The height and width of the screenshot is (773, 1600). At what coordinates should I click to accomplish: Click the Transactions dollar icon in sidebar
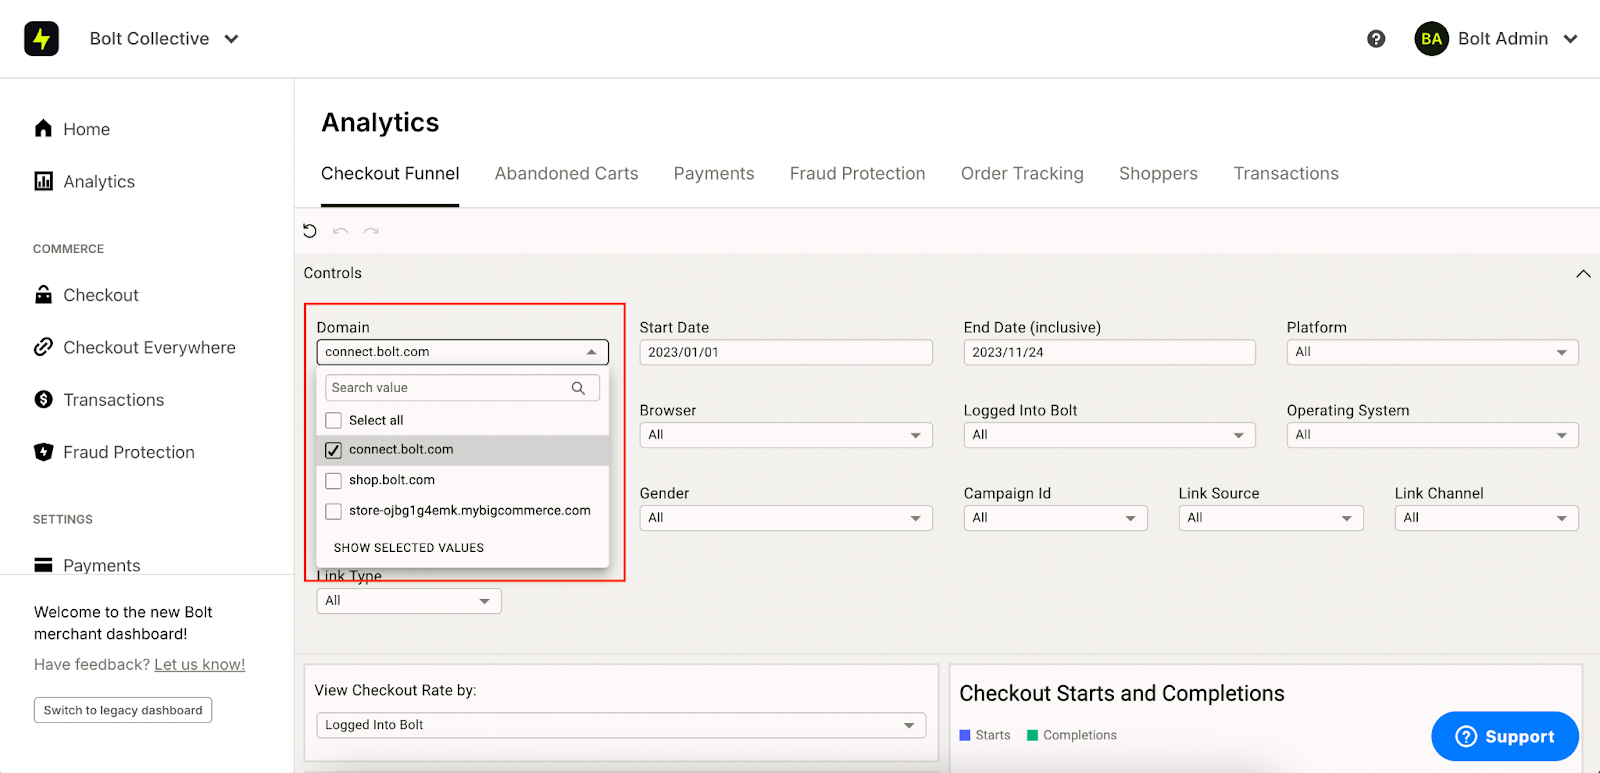[43, 399]
